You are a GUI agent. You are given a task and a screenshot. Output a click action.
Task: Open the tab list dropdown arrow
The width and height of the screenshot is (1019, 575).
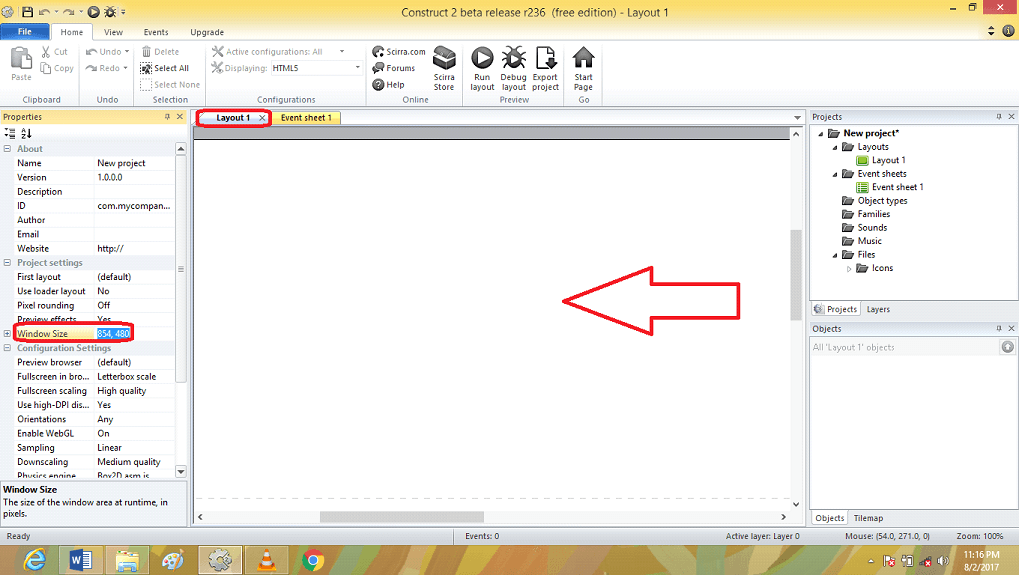[797, 118]
